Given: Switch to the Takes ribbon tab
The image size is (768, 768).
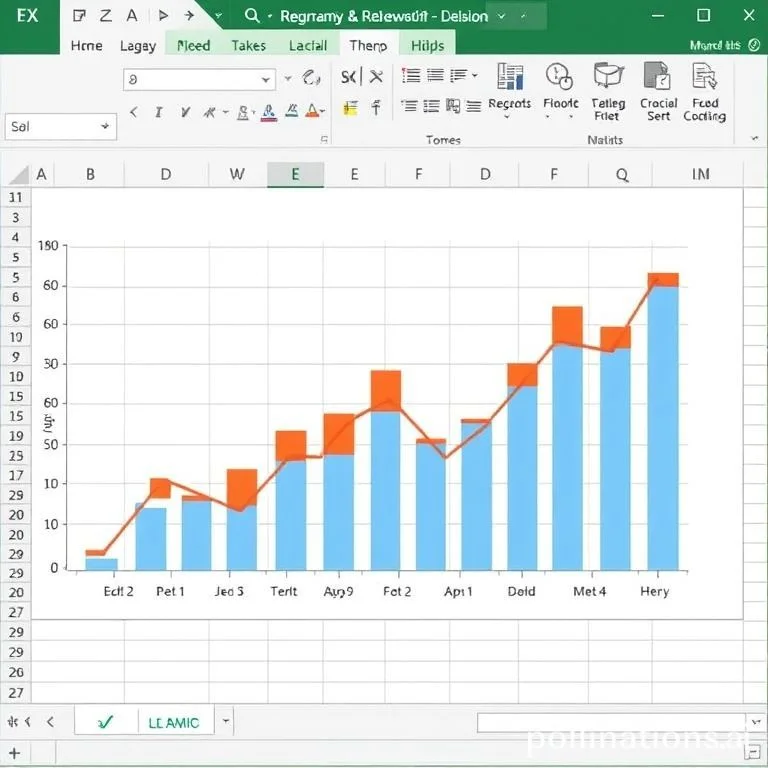Looking at the screenshot, I should tap(248, 46).
